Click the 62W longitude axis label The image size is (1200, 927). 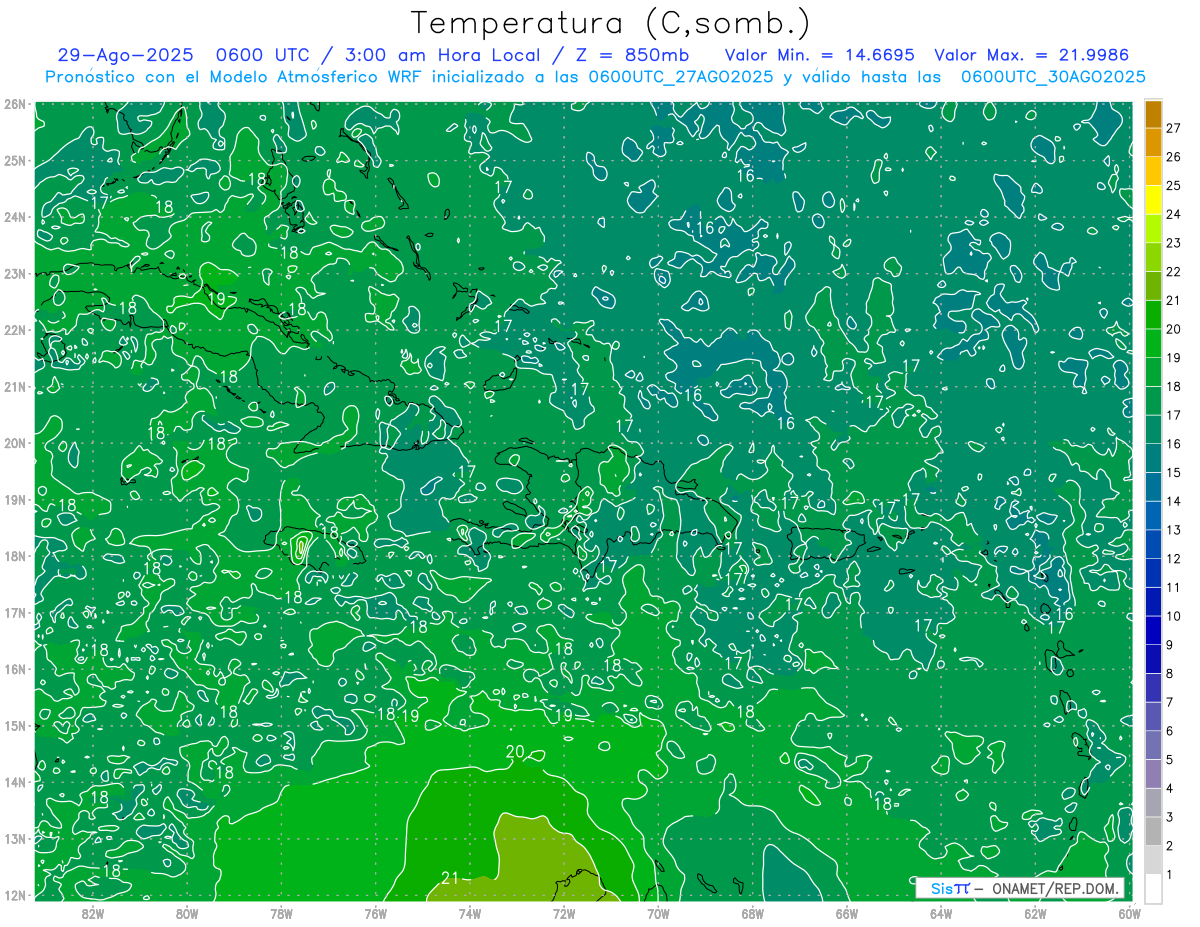coord(1035,912)
